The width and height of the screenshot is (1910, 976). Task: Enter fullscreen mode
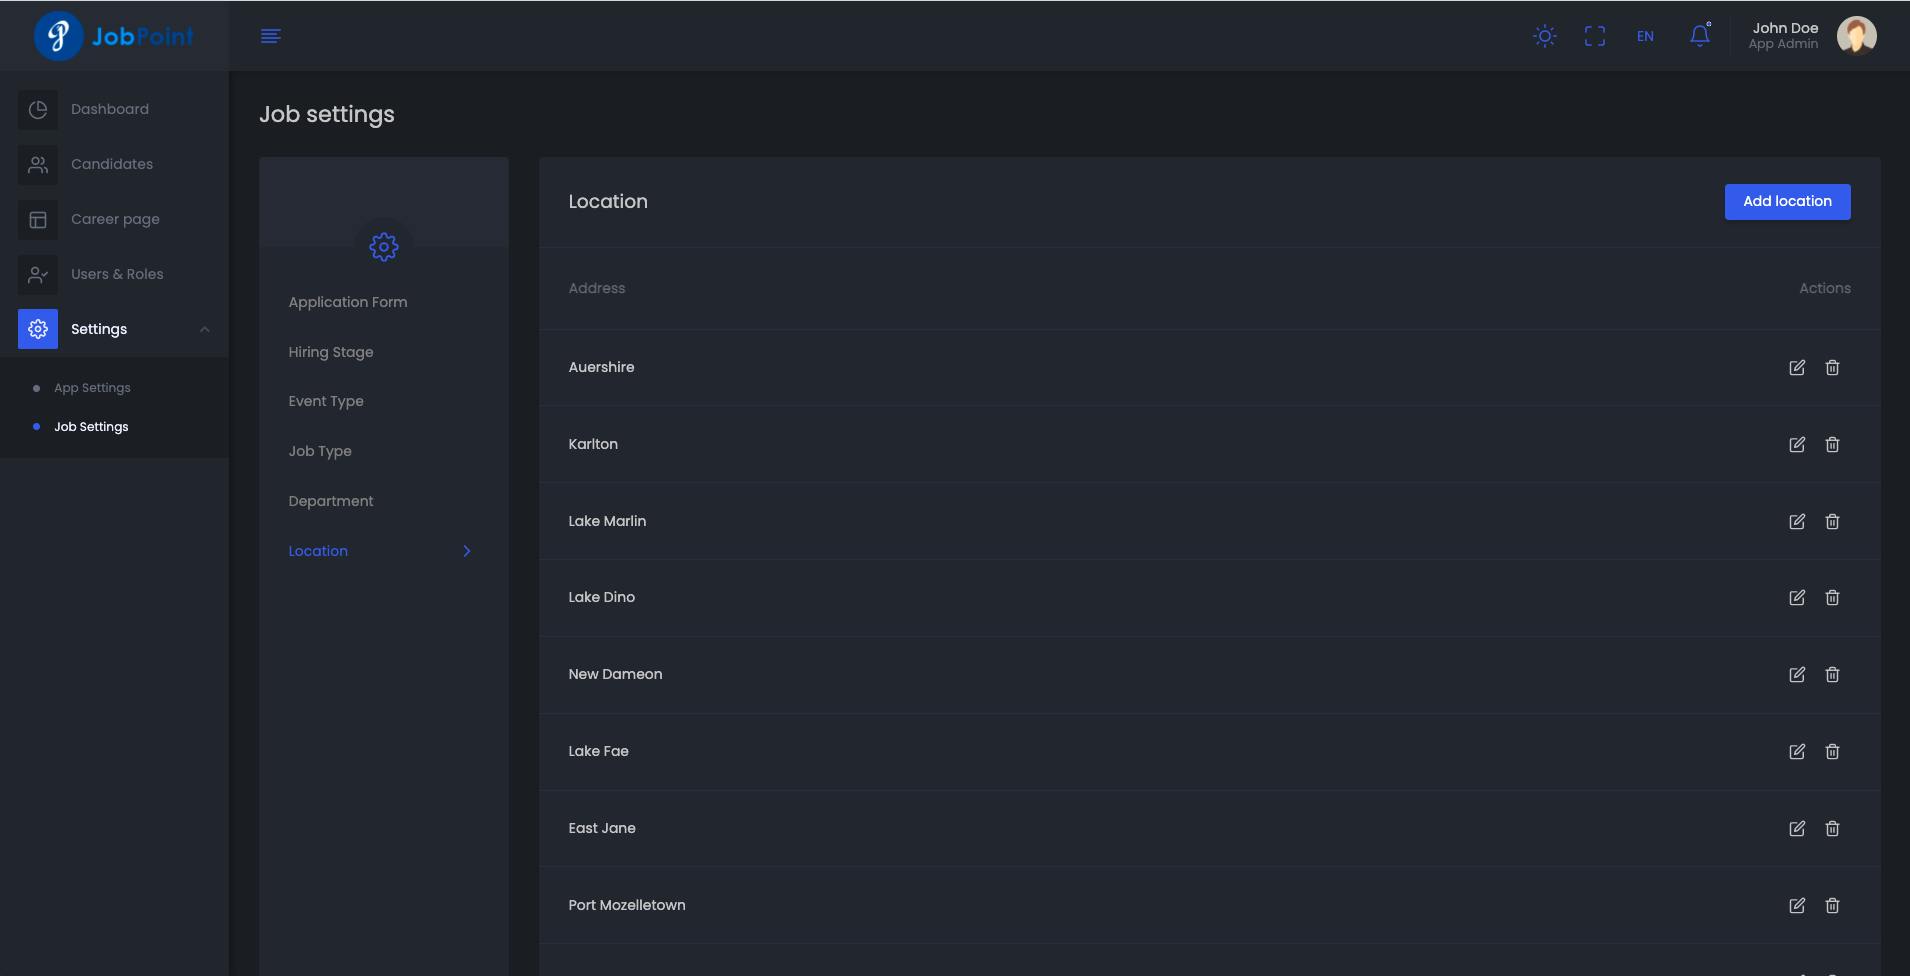pos(1595,36)
